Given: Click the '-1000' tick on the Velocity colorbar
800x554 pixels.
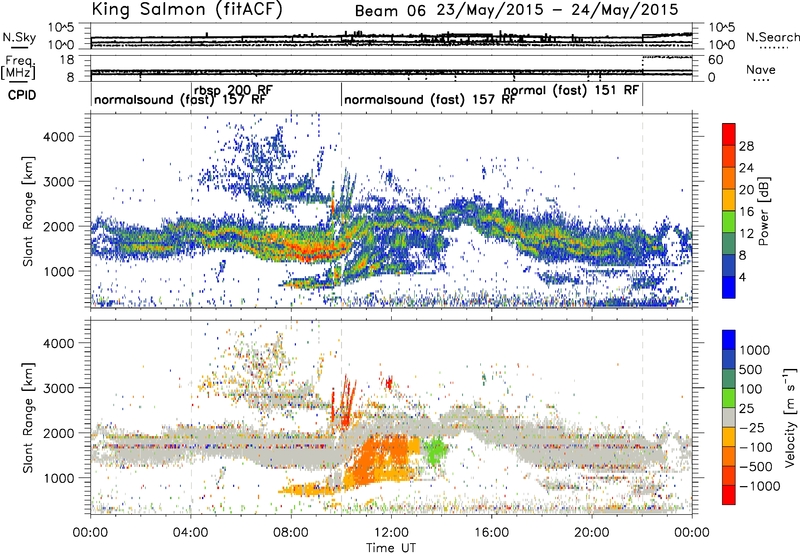Looking at the screenshot, I should point(760,486).
